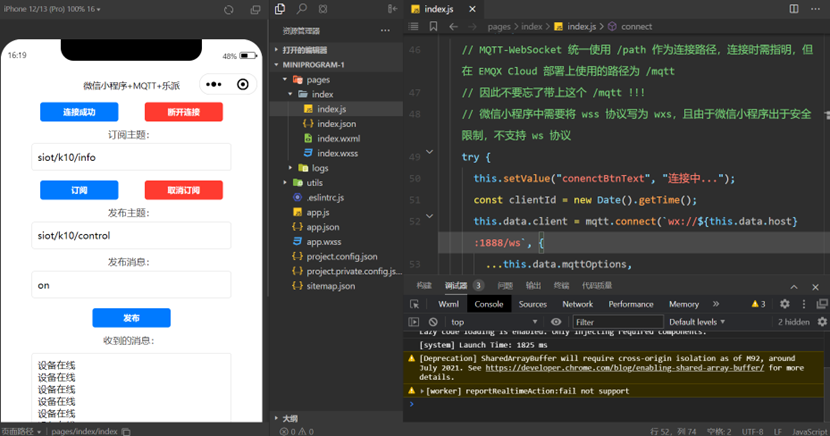Toggle the outline list icon in the editor toolbar
Image resolution: width=830 pixels, height=436 pixels.
click(414, 26)
